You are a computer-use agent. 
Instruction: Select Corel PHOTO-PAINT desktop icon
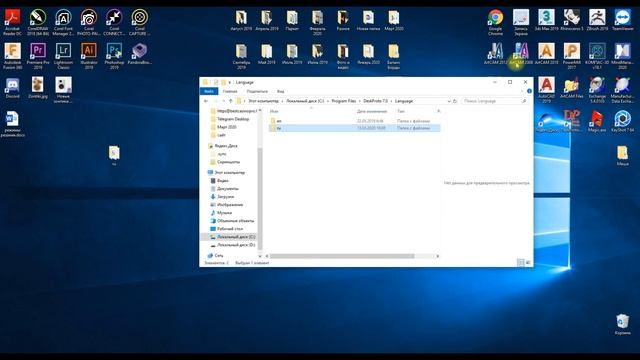pyautogui.click(x=89, y=22)
